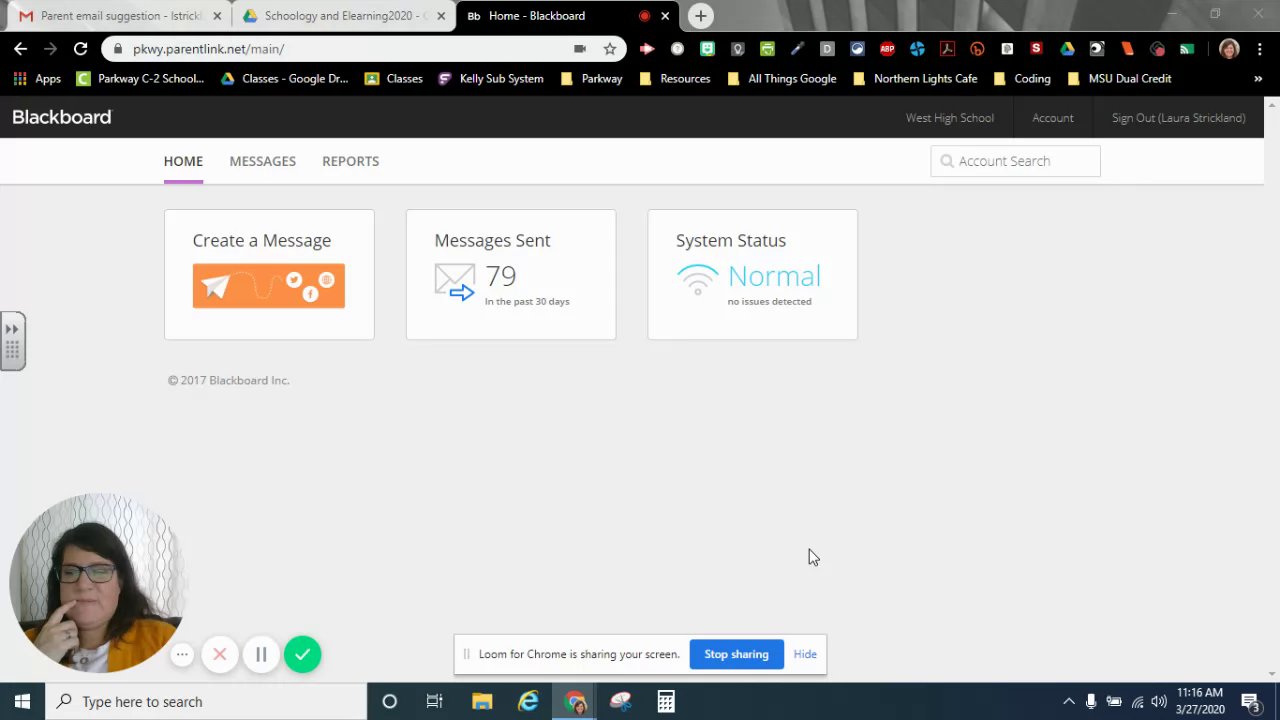The image size is (1280, 720).
Task: Click the back arrow in Chrome
Action: (21, 48)
